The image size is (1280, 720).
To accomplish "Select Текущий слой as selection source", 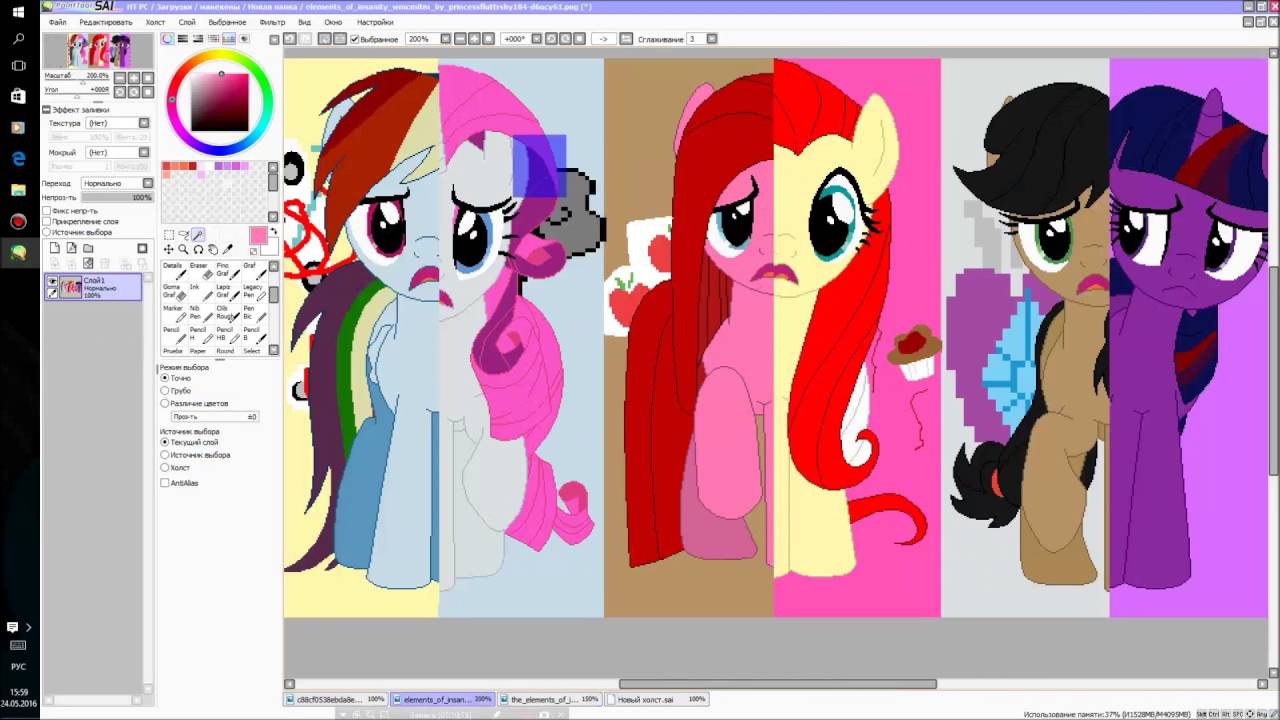I will (x=165, y=441).
